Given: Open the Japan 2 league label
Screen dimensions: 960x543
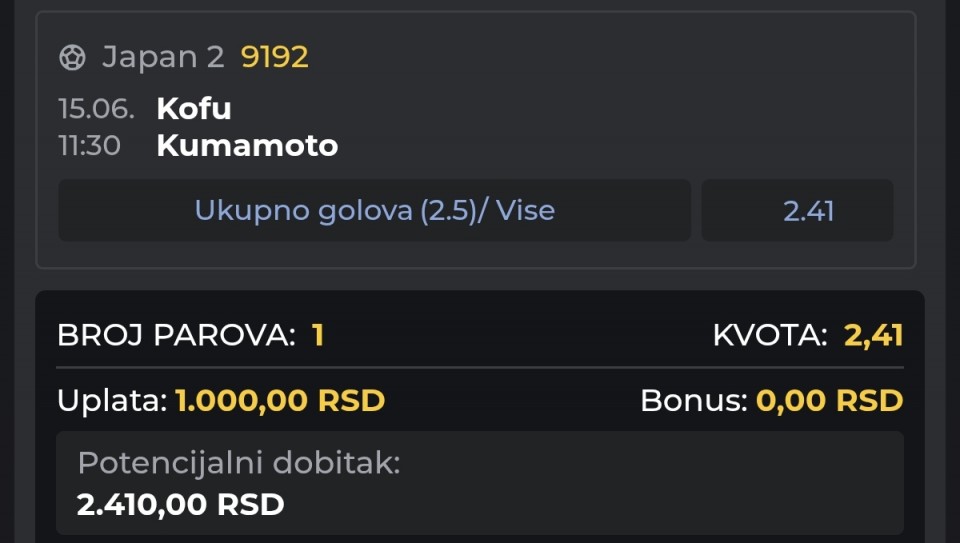Looking at the screenshot, I should pyautogui.click(x=163, y=57).
